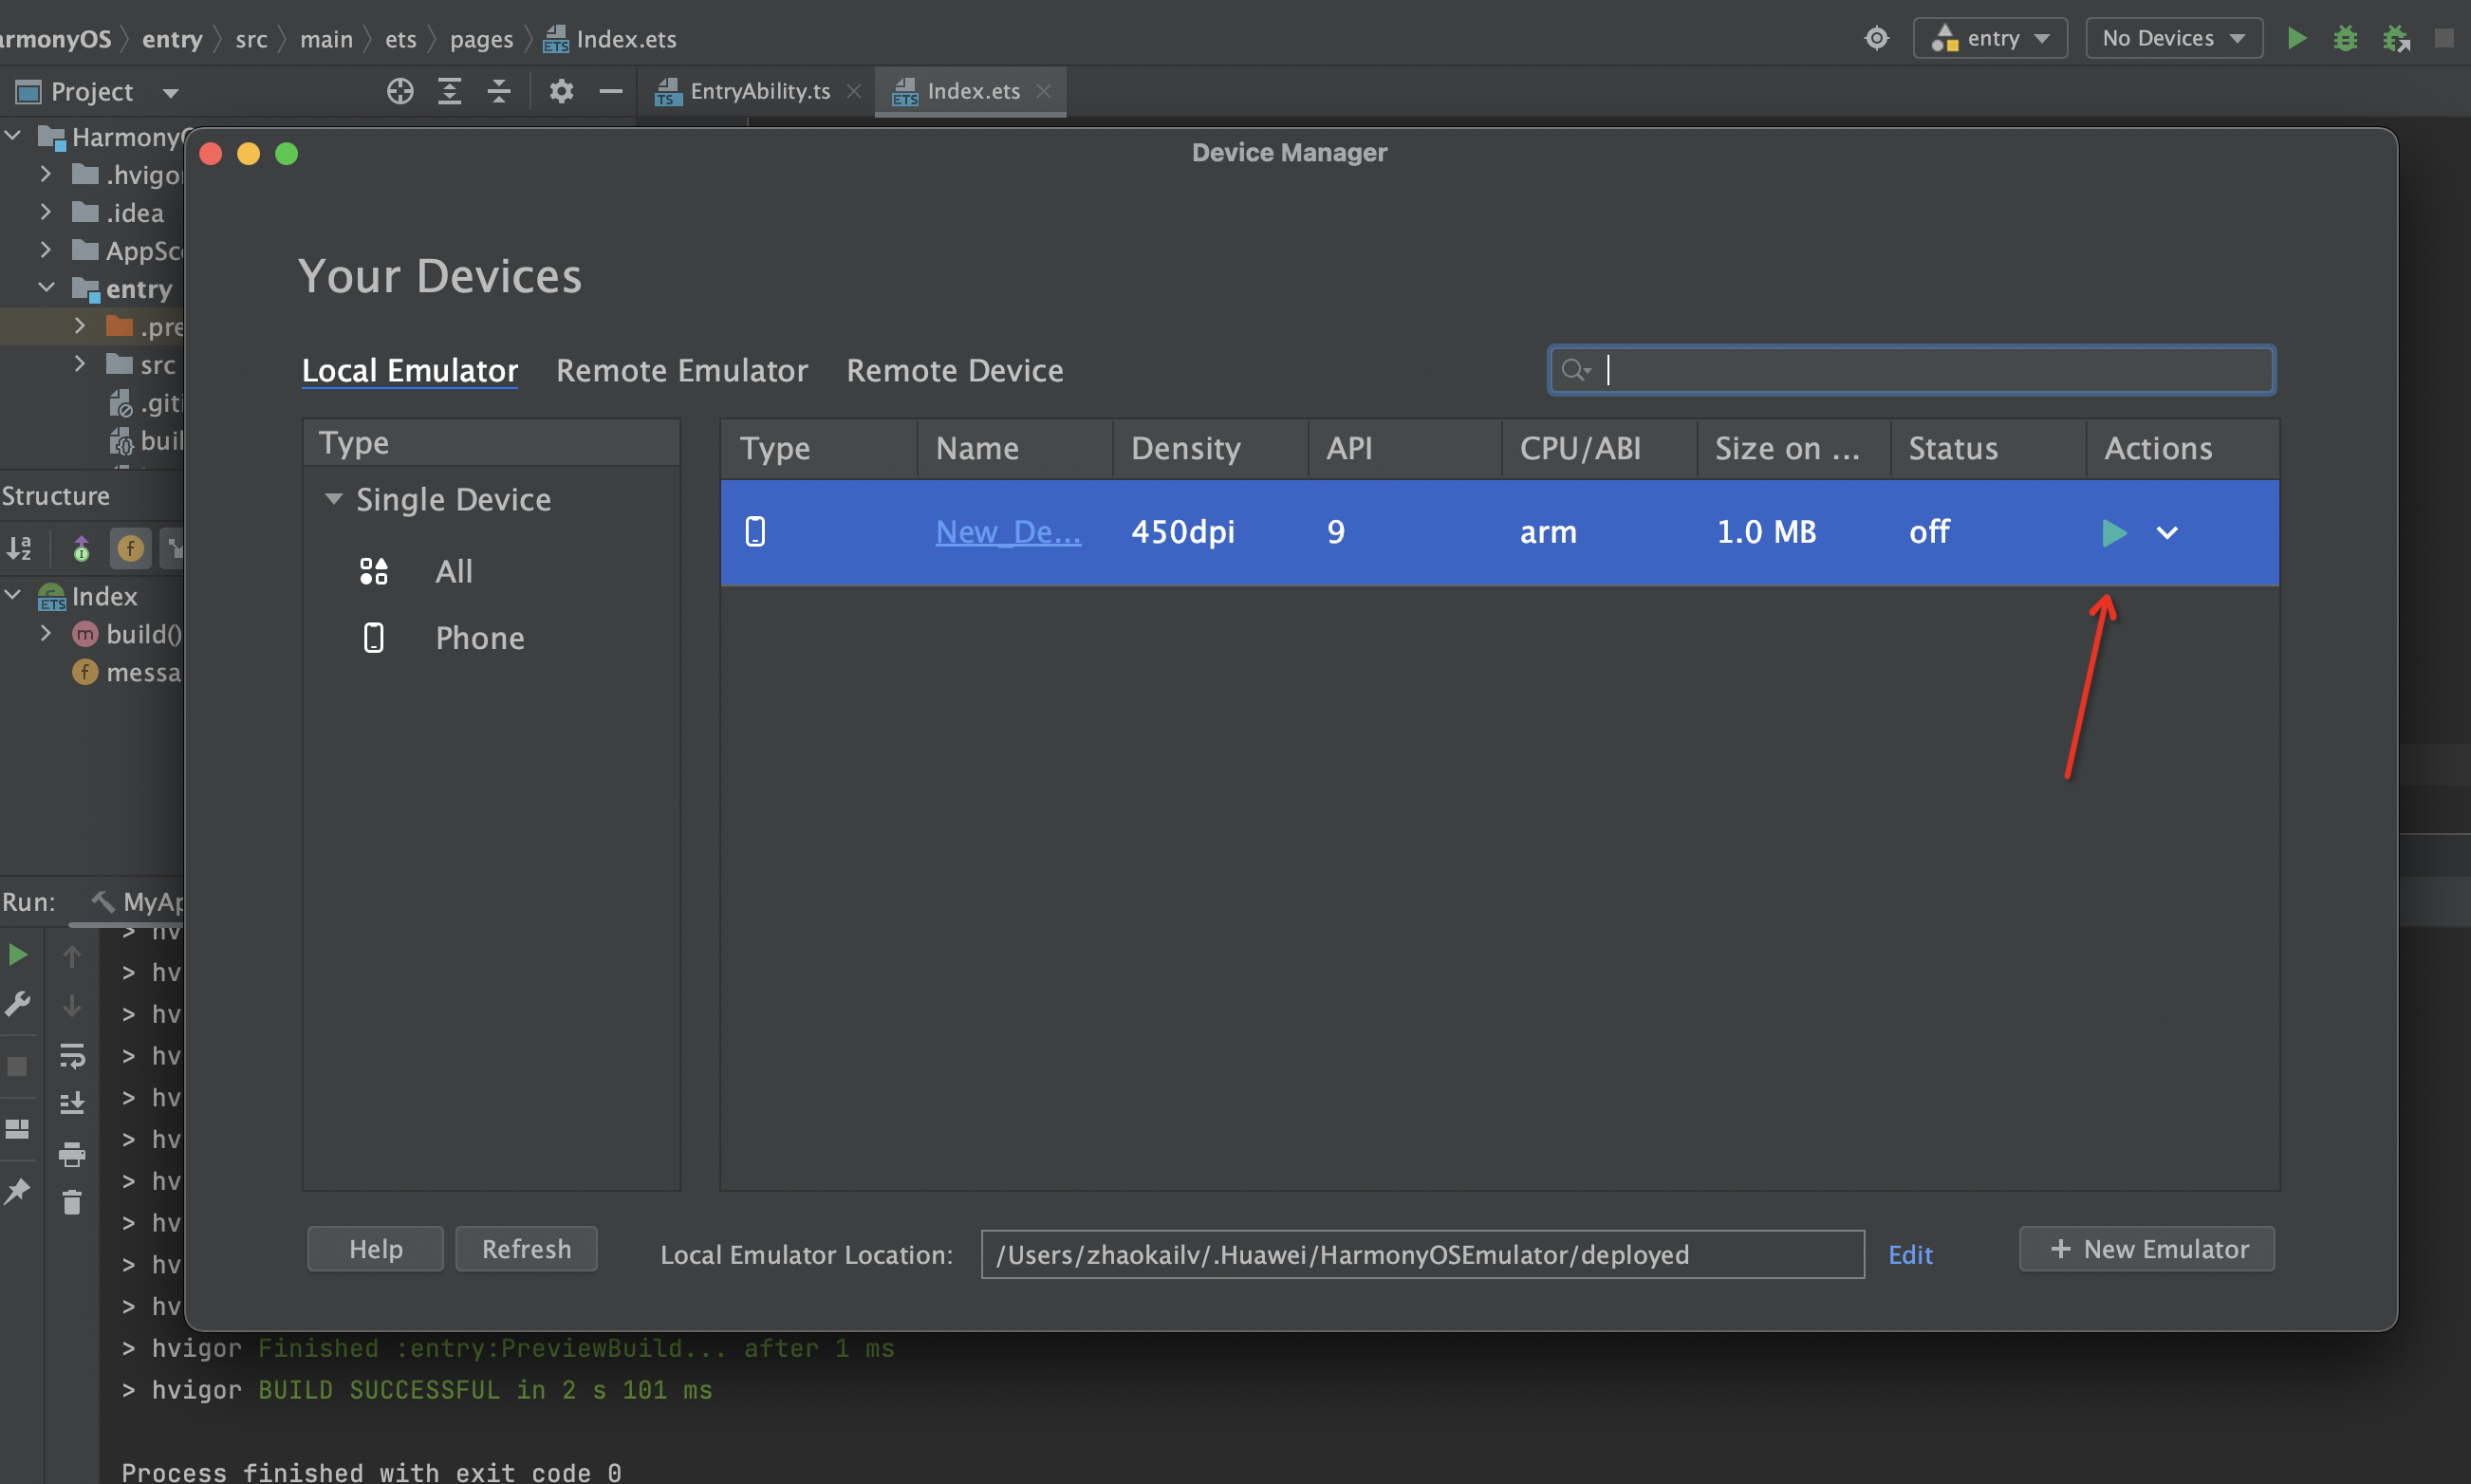Screen dimensions: 2471x1484
Task: Open the New_De... row actions dropdown chevron
Action: (x=2166, y=533)
